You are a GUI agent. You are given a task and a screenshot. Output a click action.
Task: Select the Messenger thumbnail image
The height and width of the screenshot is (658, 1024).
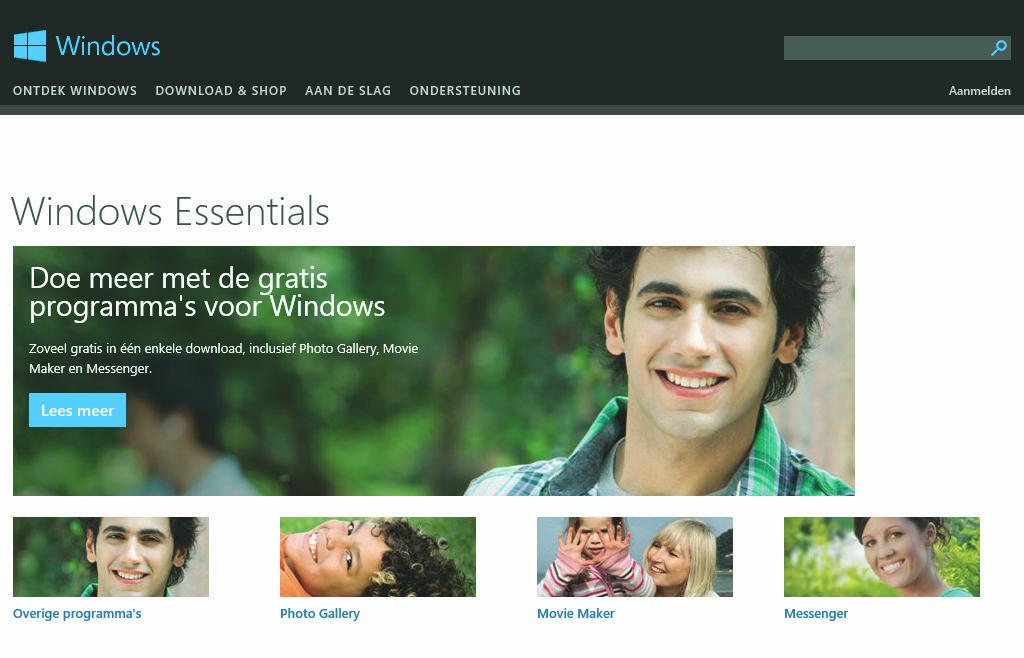882,557
